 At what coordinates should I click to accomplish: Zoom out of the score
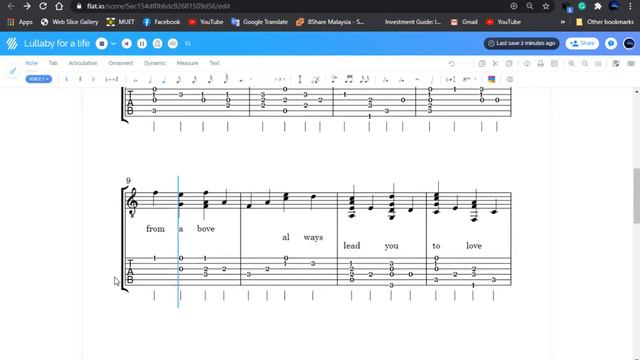(x=585, y=63)
